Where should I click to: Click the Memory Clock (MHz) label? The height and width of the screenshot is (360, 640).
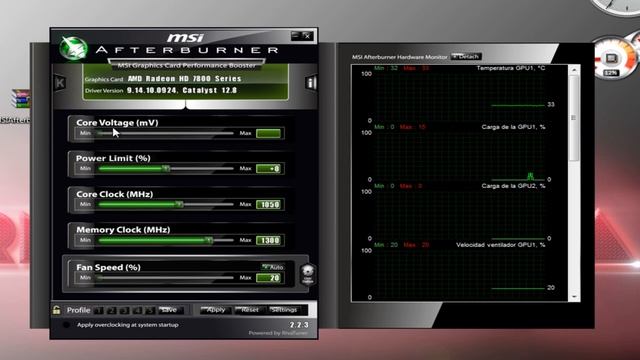click(123, 230)
